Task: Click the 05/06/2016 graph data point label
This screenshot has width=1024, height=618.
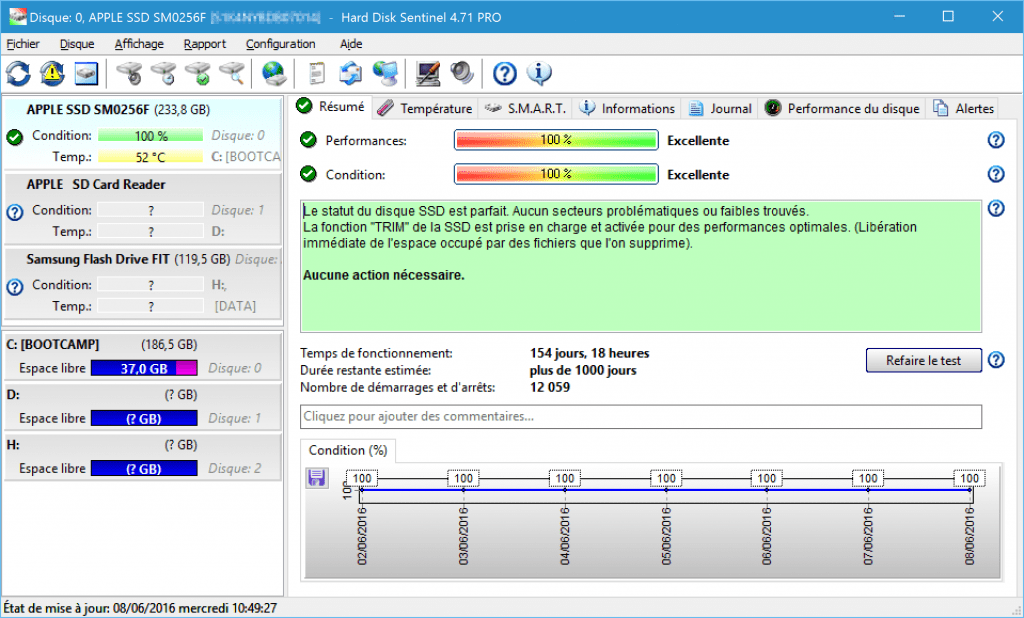Action: (665, 478)
